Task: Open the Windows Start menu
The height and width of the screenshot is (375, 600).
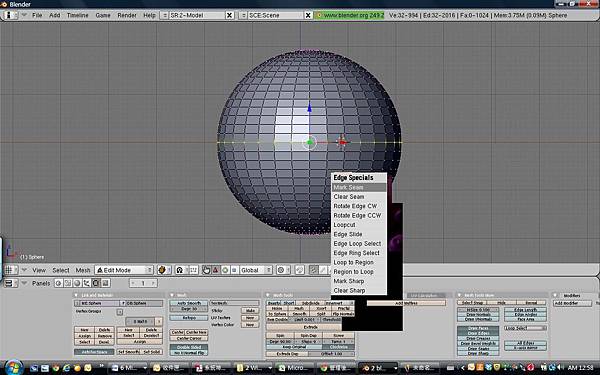Action: pyautogui.click(x=14, y=368)
